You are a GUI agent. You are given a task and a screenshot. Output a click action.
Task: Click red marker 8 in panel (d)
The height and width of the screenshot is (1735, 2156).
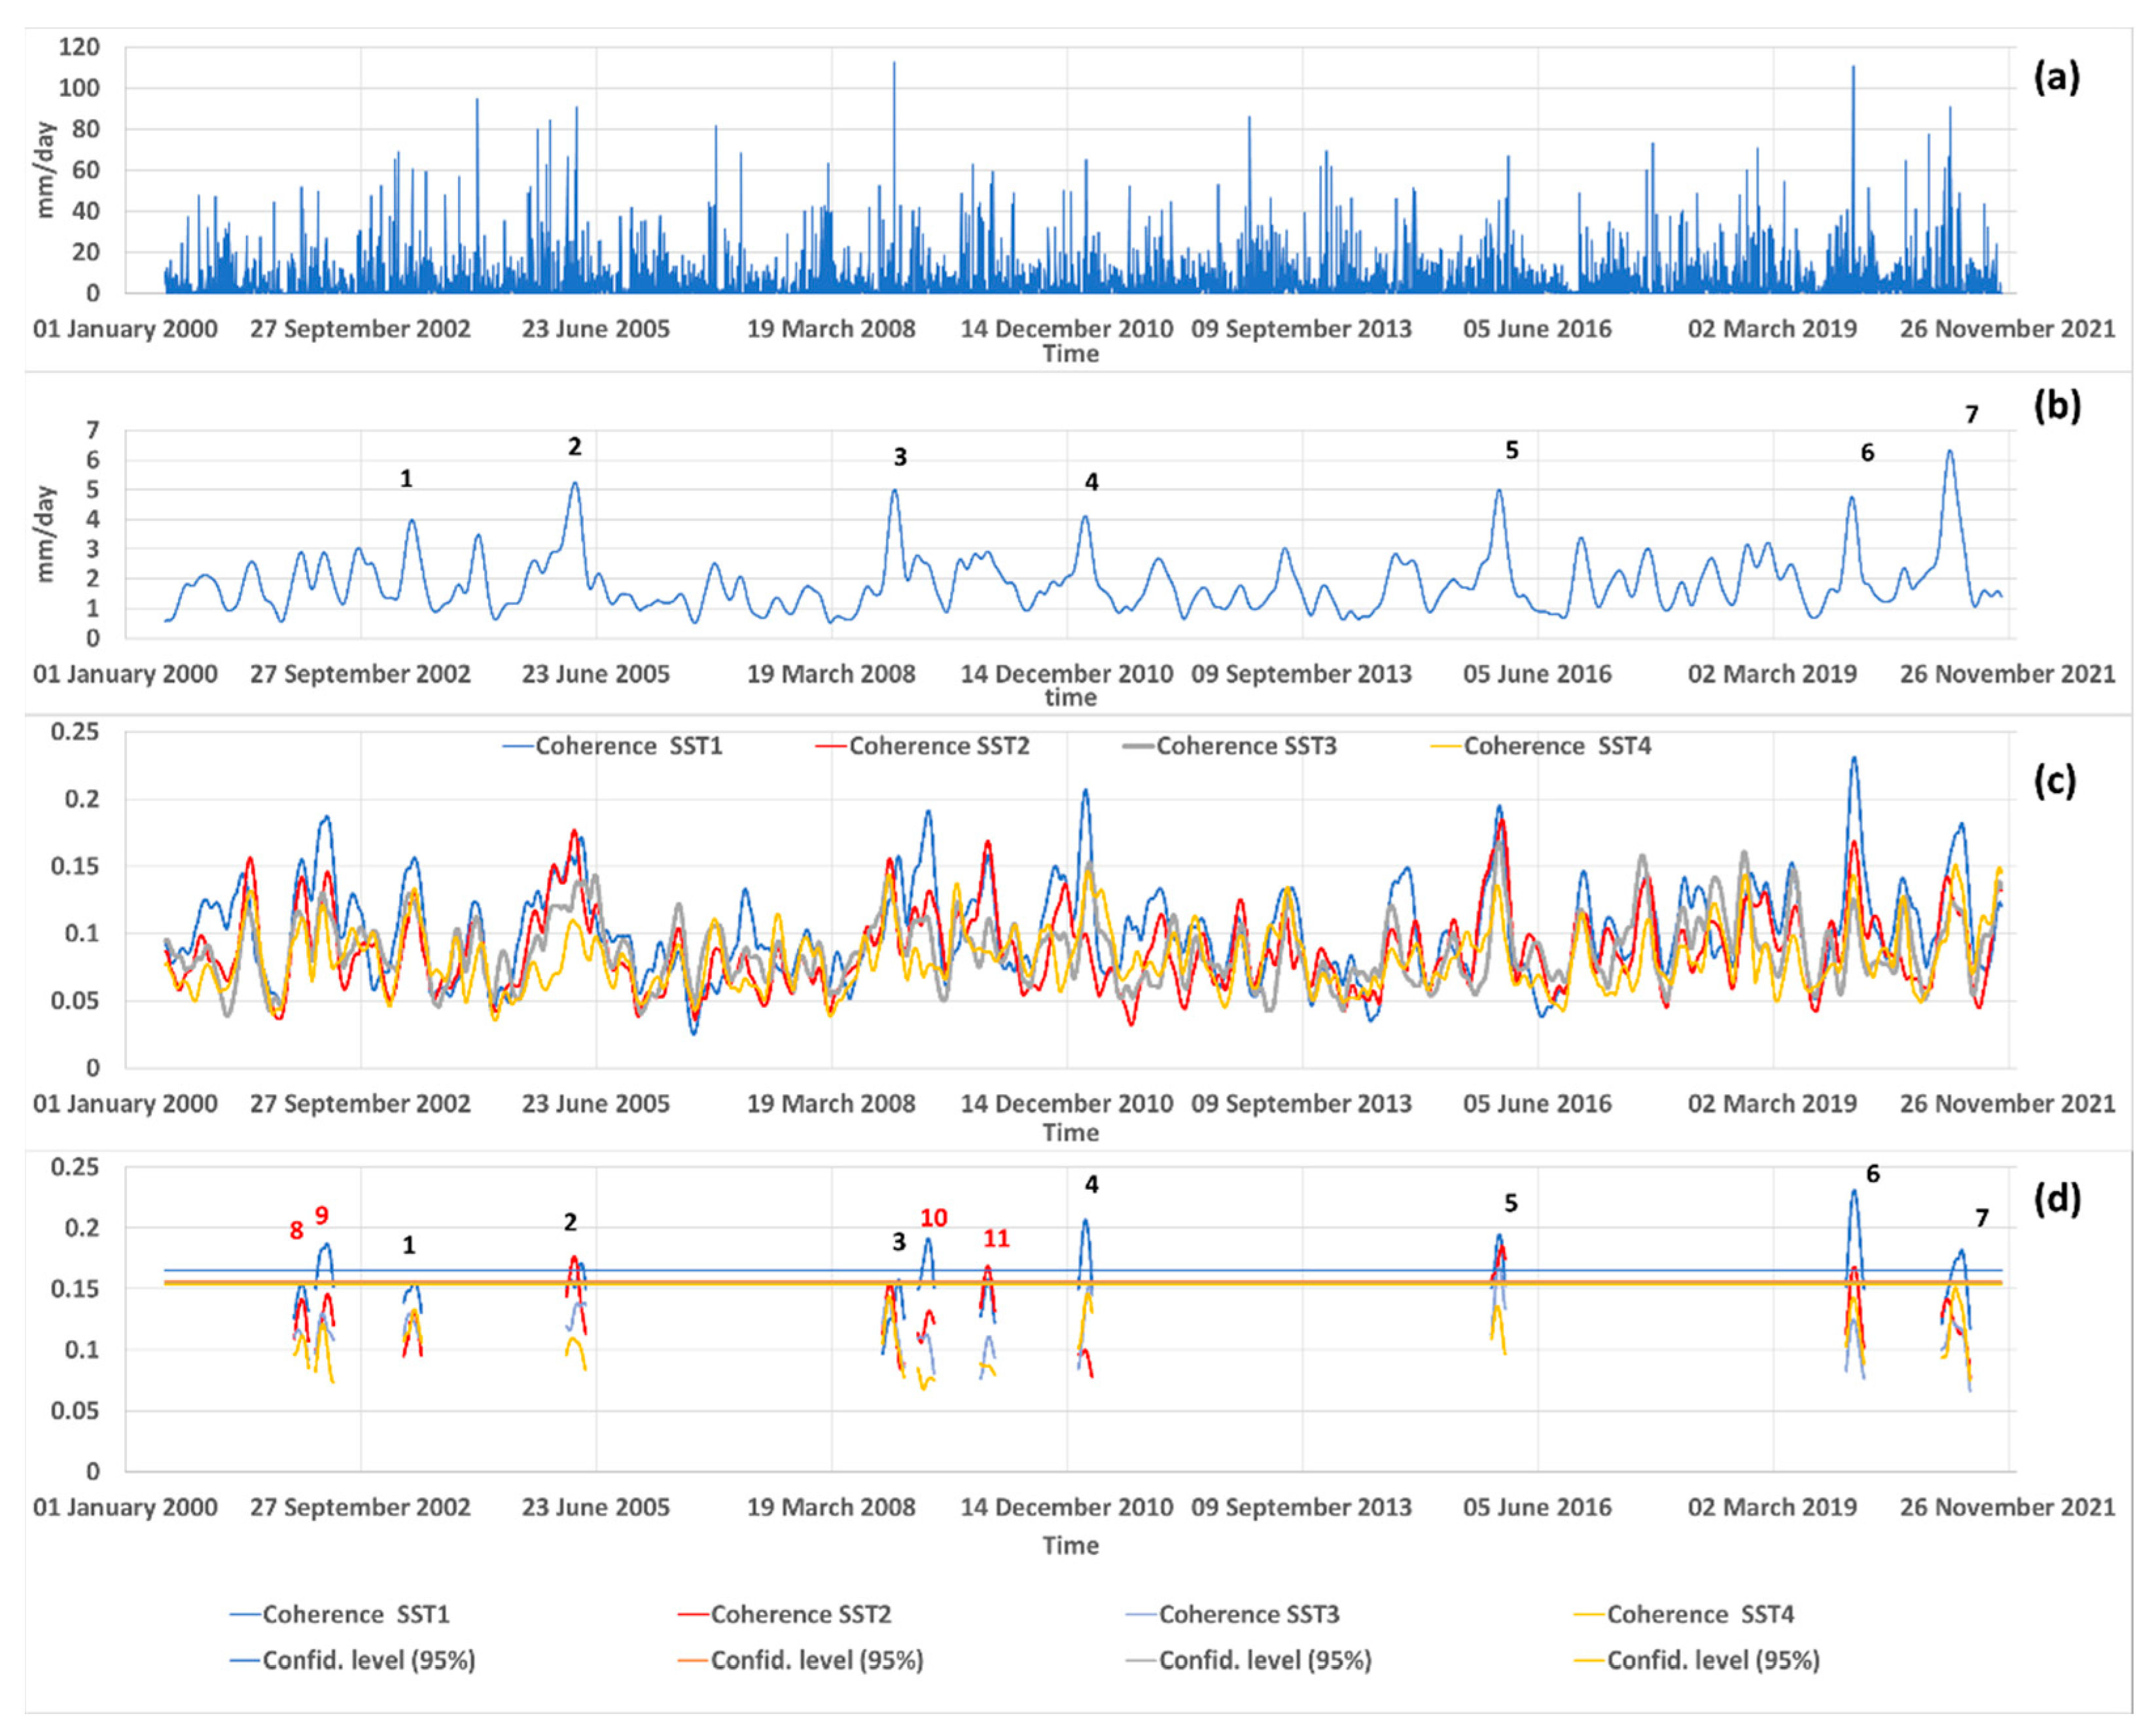pyautogui.click(x=296, y=1231)
